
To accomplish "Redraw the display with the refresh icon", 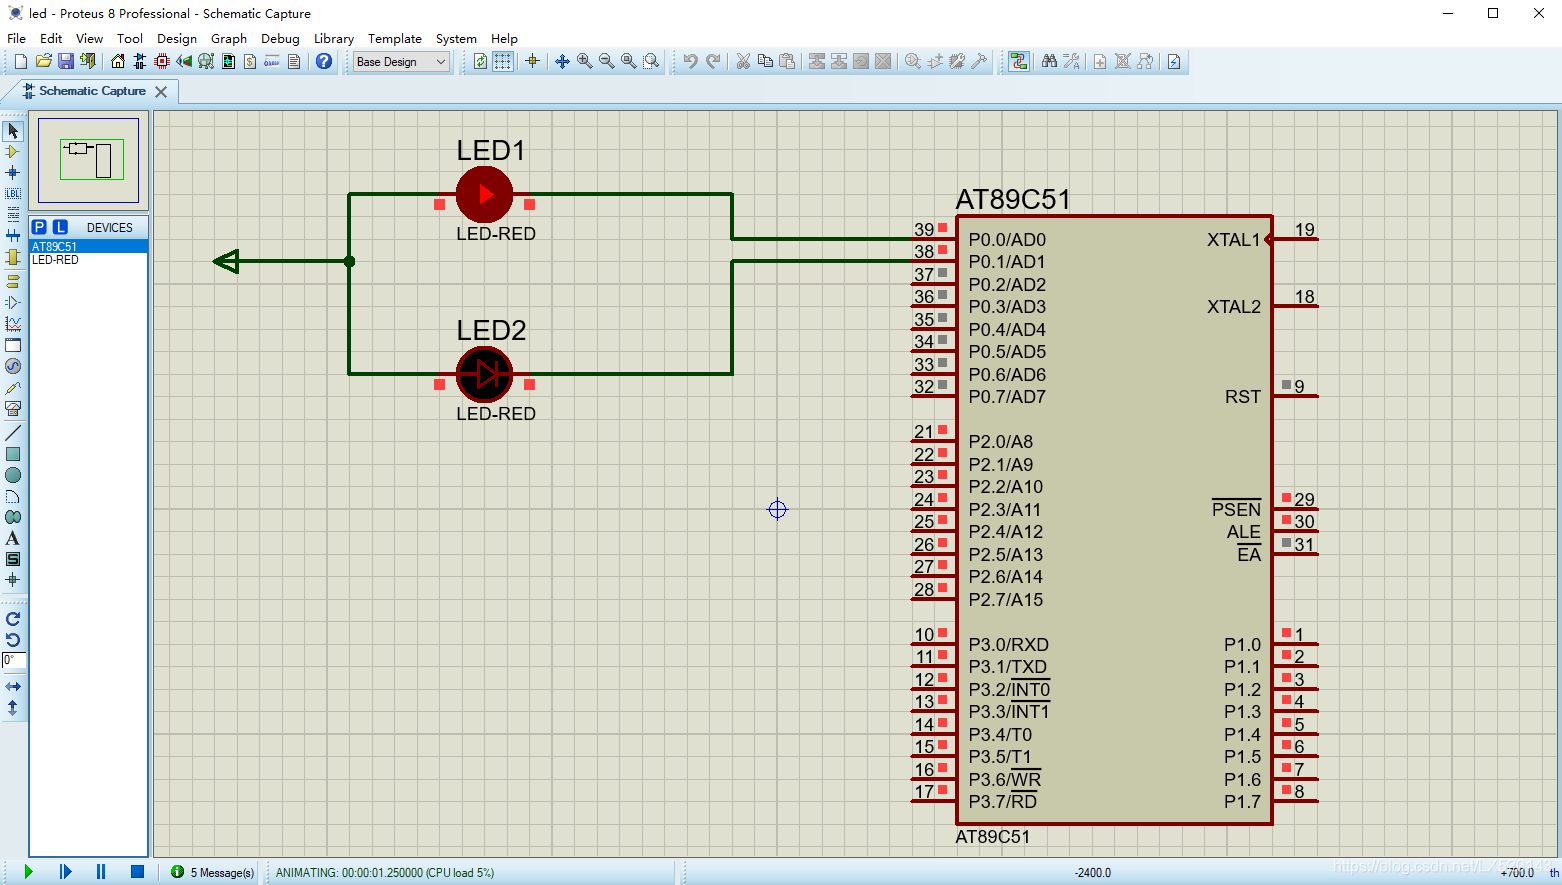I will click(x=481, y=61).
